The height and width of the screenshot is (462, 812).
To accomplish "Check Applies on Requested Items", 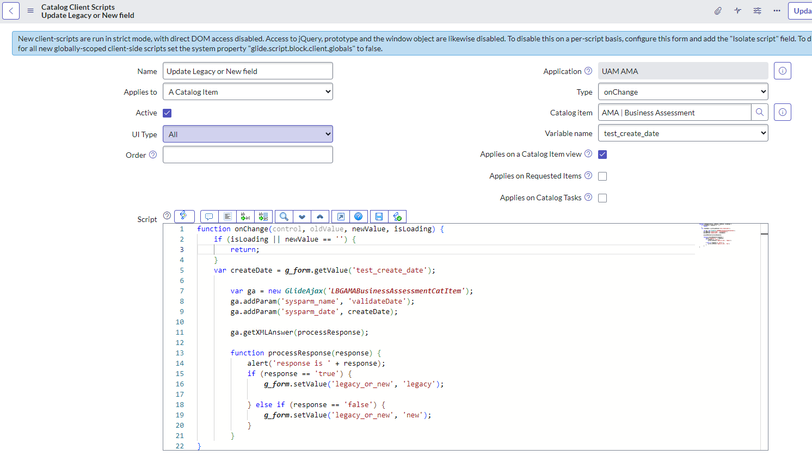I will pyautogui.click(x=602, y=176).
